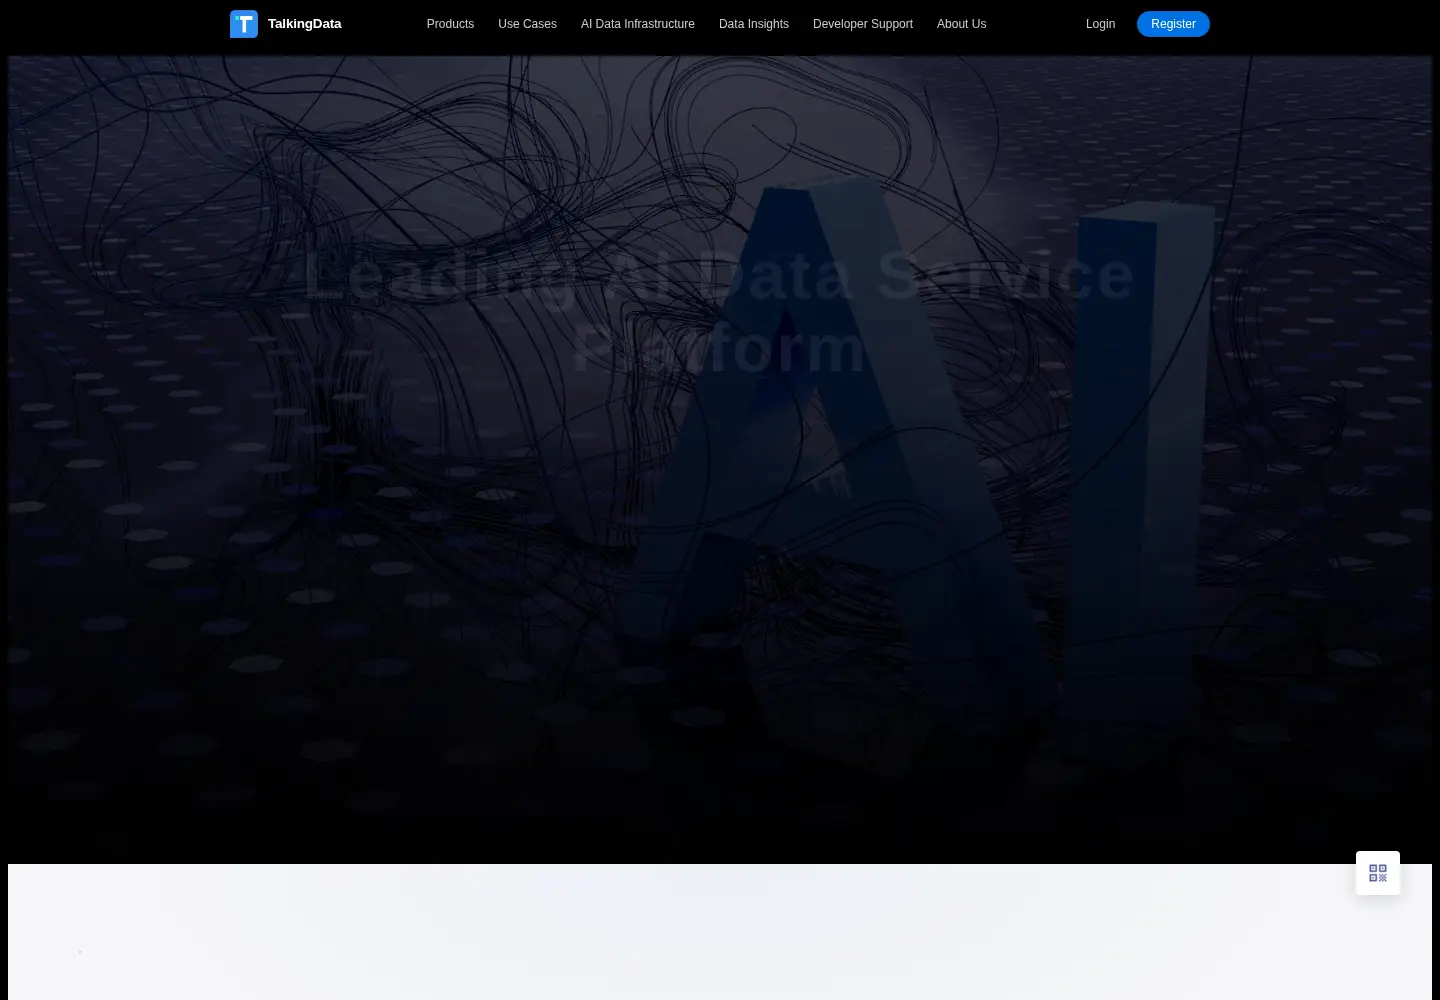Click the TalkingData logo icon

click(244, 24)
